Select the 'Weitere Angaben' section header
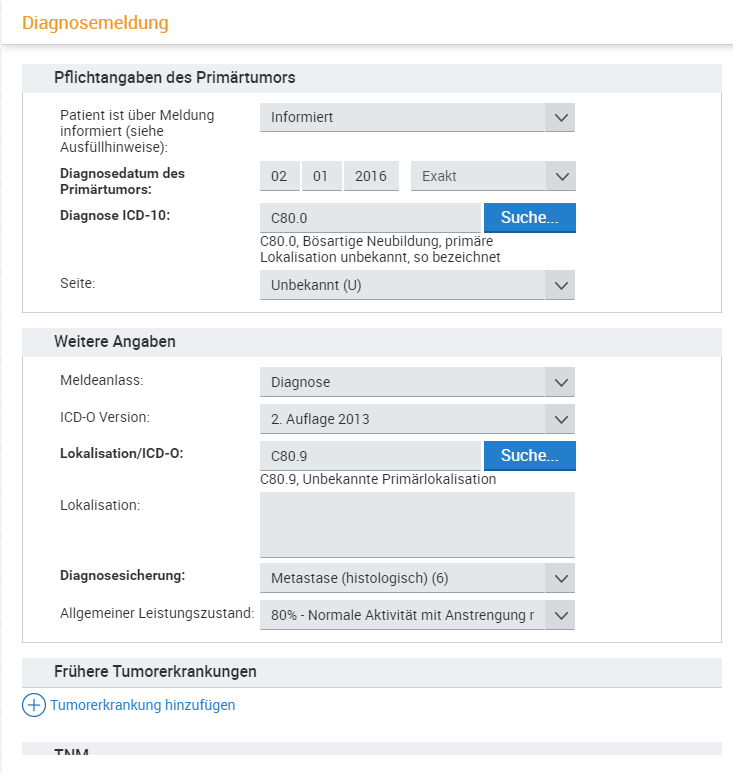 click(x=115, y=342)
